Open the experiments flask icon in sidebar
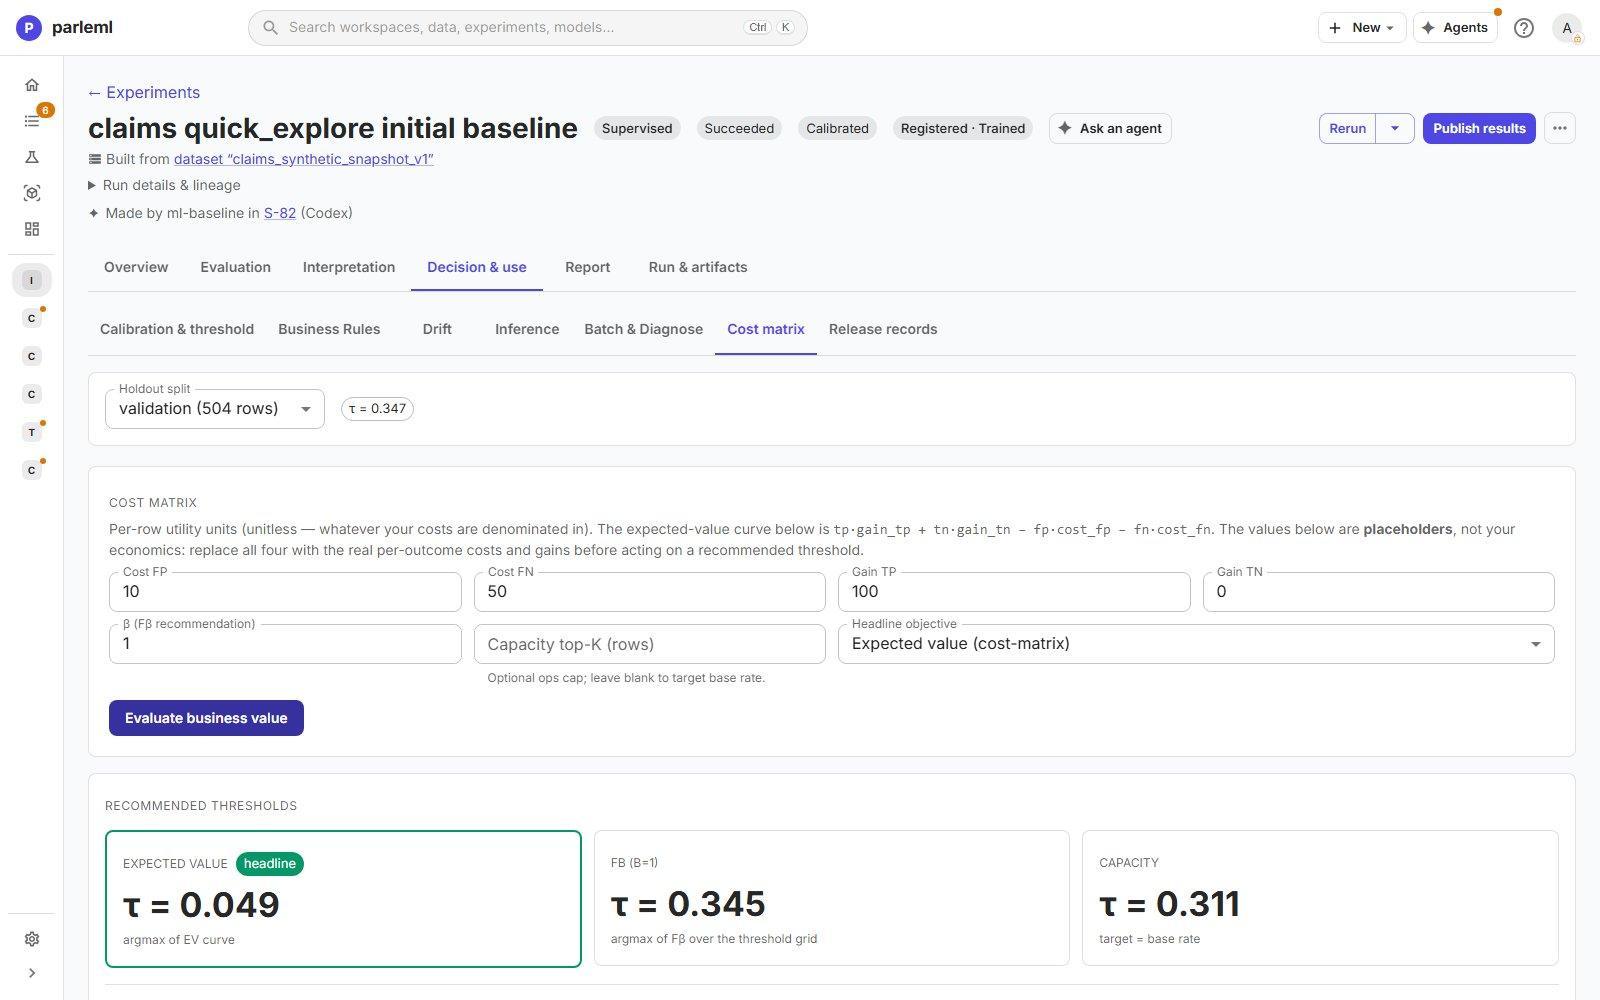 point(32,157)
